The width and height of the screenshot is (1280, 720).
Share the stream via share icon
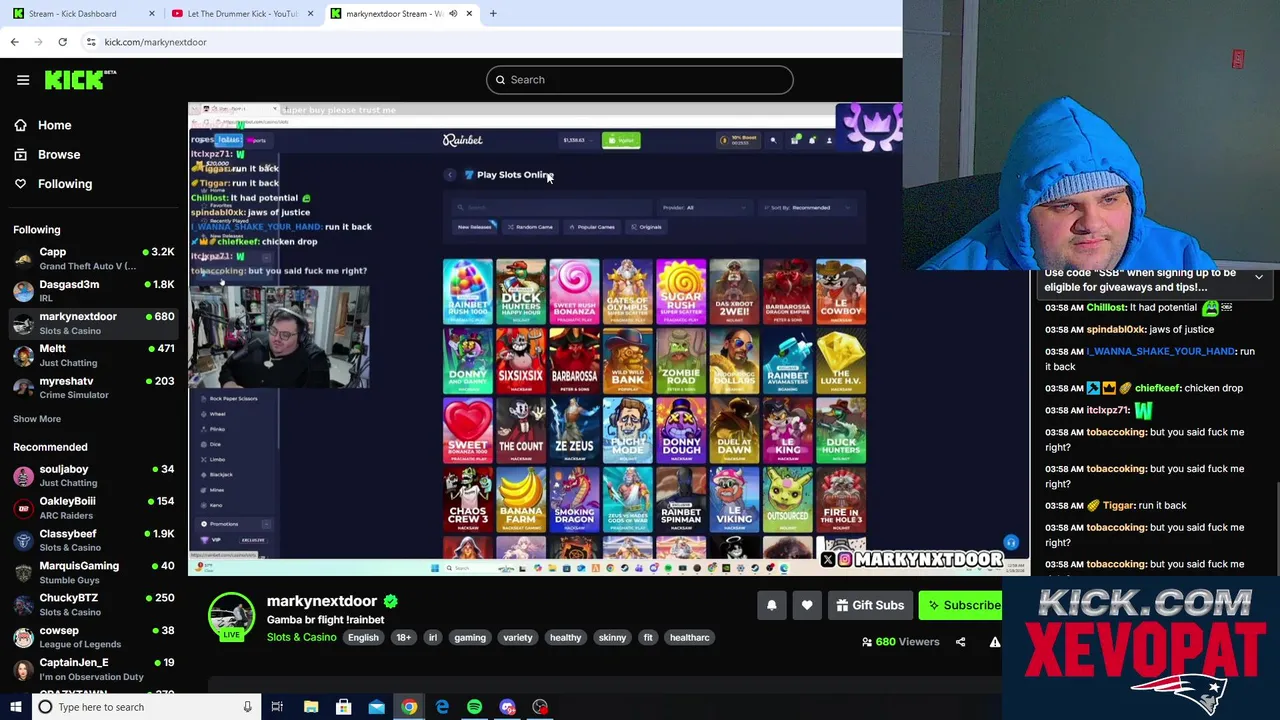pyautogui.click(x=960, y=642)
